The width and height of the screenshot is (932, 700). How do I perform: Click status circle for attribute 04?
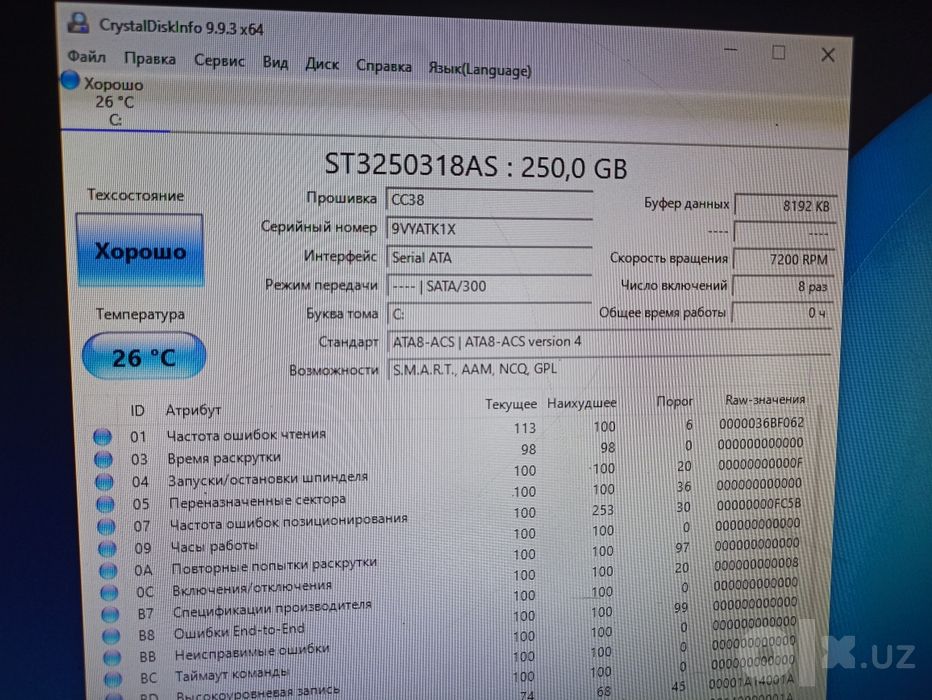(x=105, y=481)
